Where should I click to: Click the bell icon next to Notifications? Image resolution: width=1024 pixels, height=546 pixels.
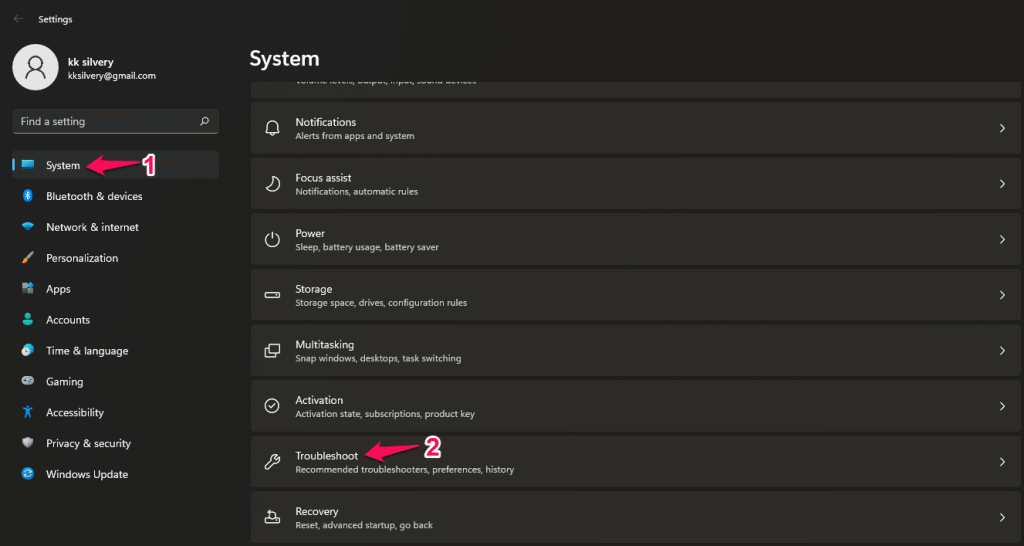tap(272, 128)
